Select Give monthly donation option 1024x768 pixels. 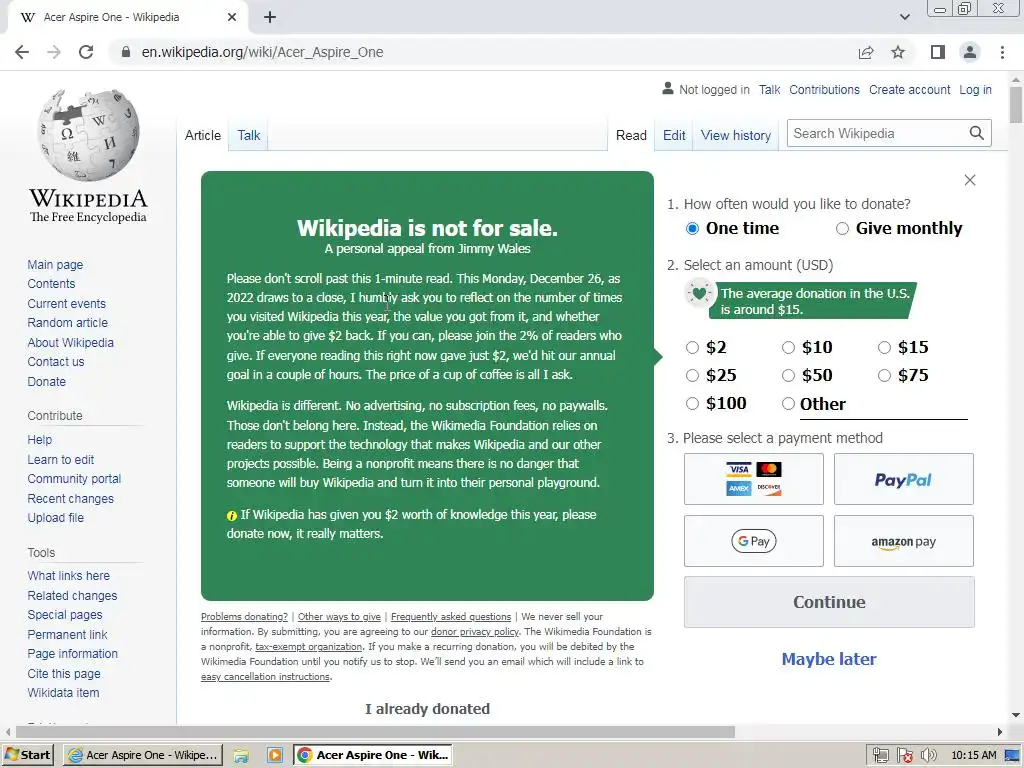click(x=842, y=229)
